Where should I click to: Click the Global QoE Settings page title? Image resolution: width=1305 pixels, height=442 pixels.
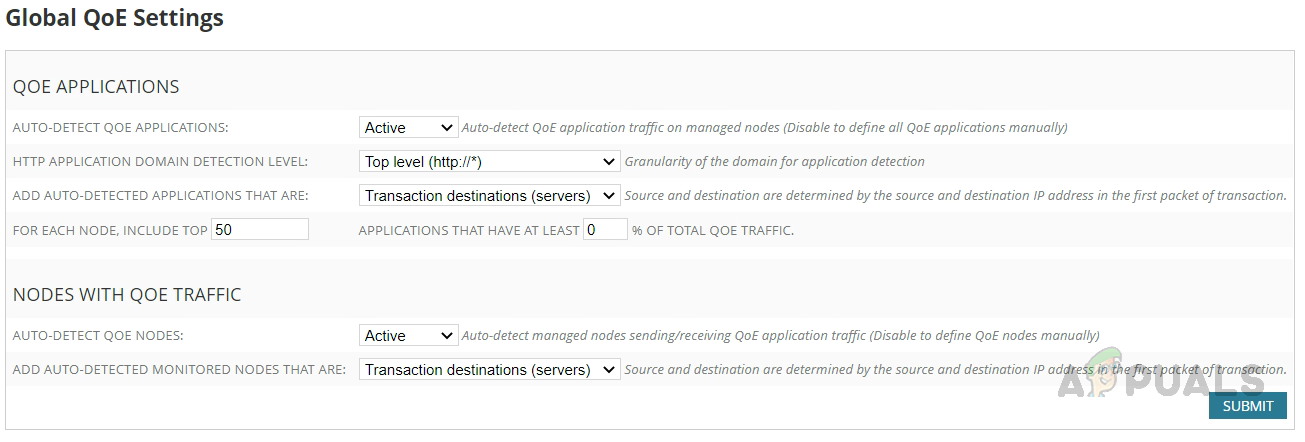click(114, 18)
